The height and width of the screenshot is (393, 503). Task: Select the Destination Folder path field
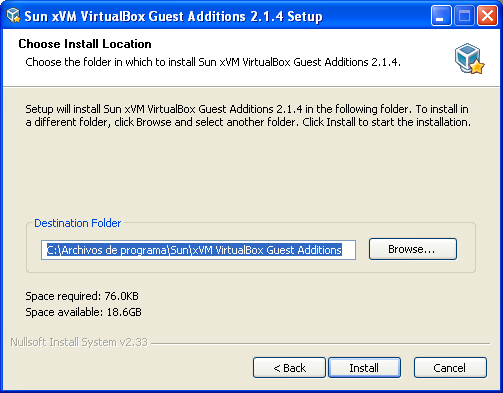(198, 250)
